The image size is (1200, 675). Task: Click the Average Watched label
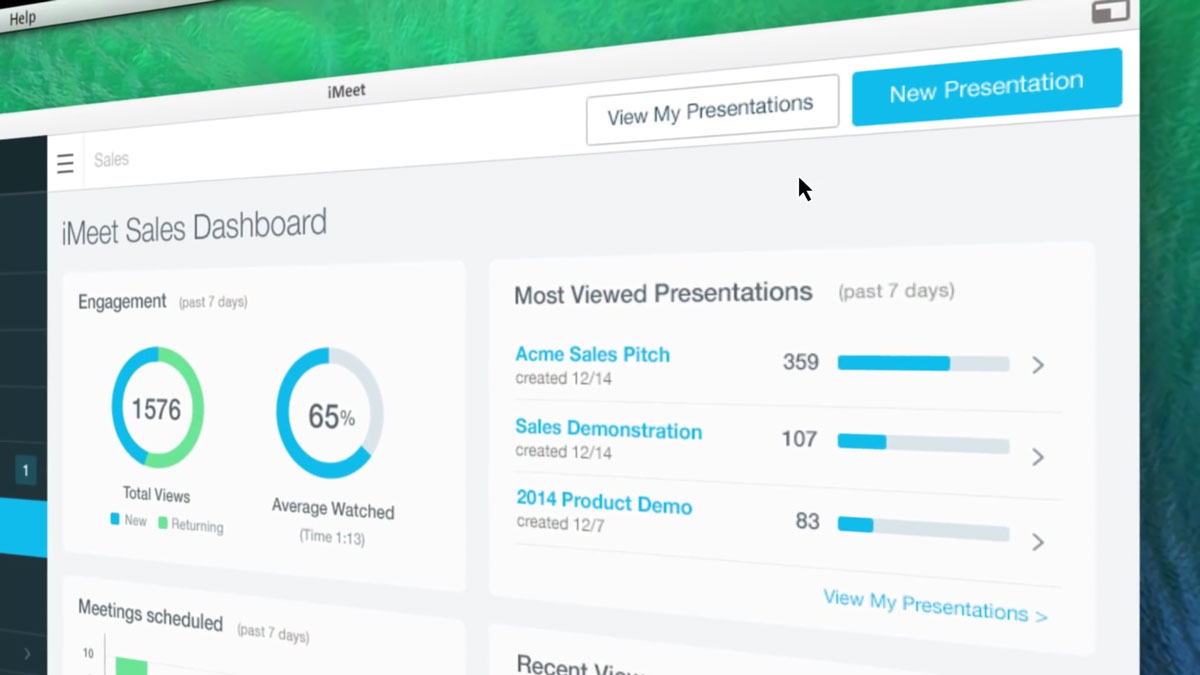point(333,509)
